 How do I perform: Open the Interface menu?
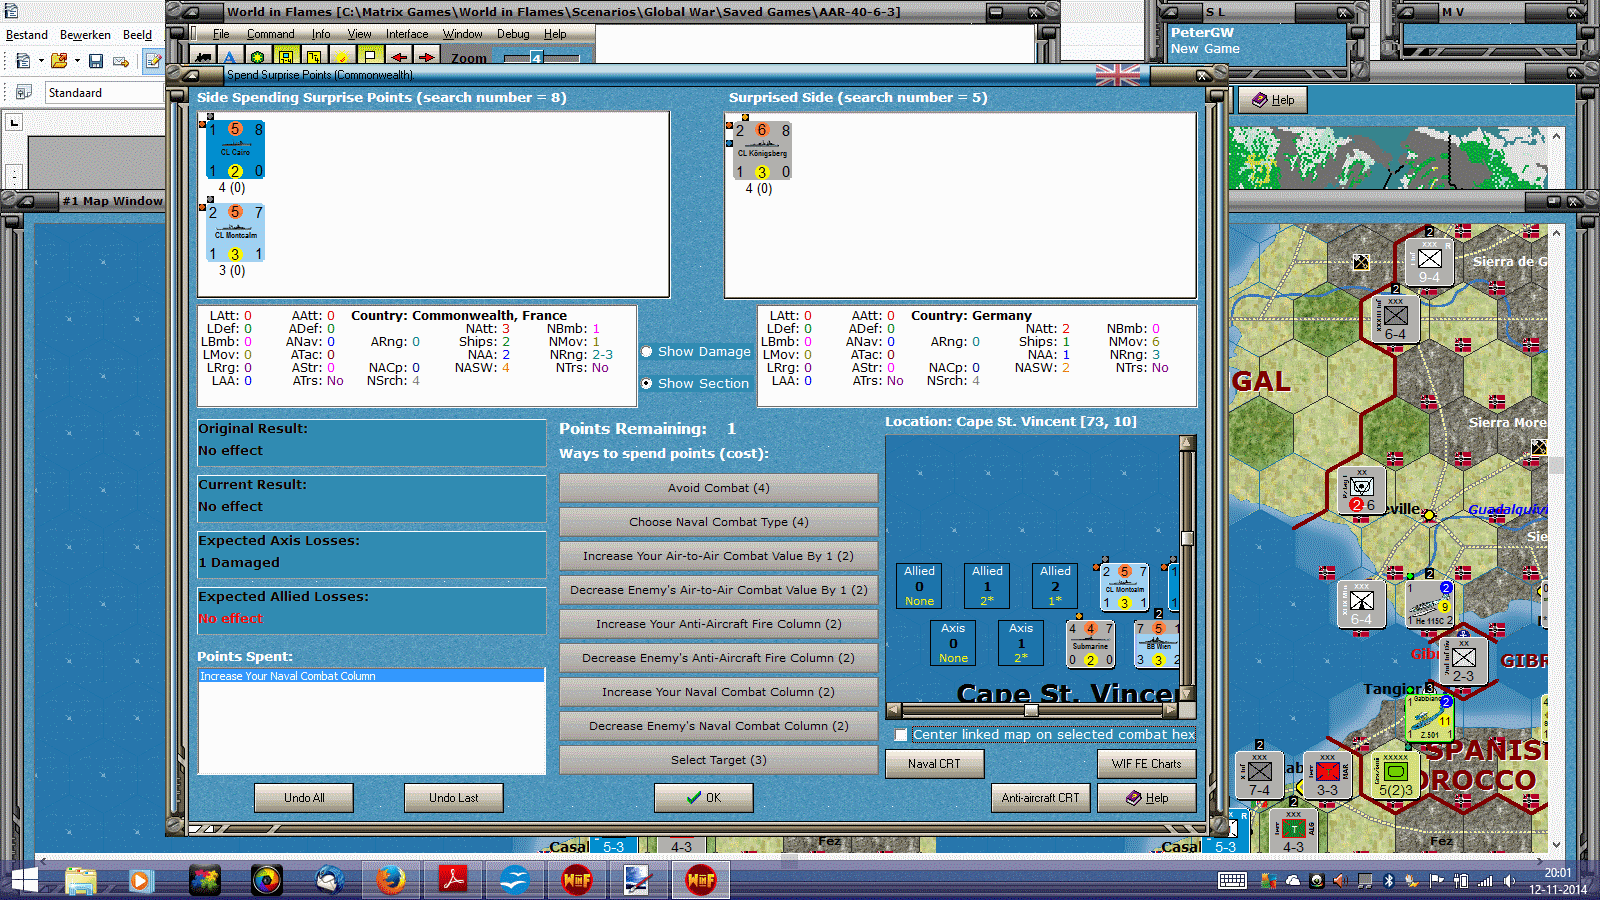[407, 34]
